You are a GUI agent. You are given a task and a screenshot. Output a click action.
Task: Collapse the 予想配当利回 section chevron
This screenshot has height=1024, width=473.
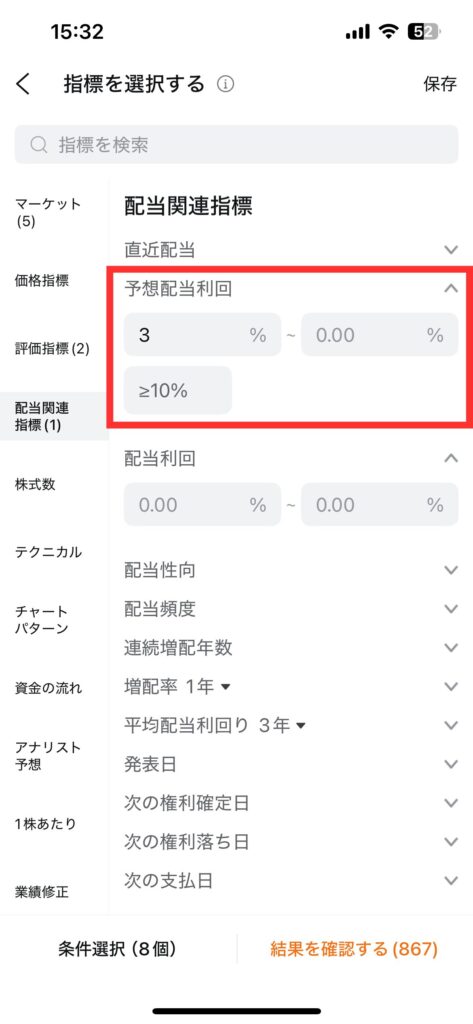coord(451,288)
